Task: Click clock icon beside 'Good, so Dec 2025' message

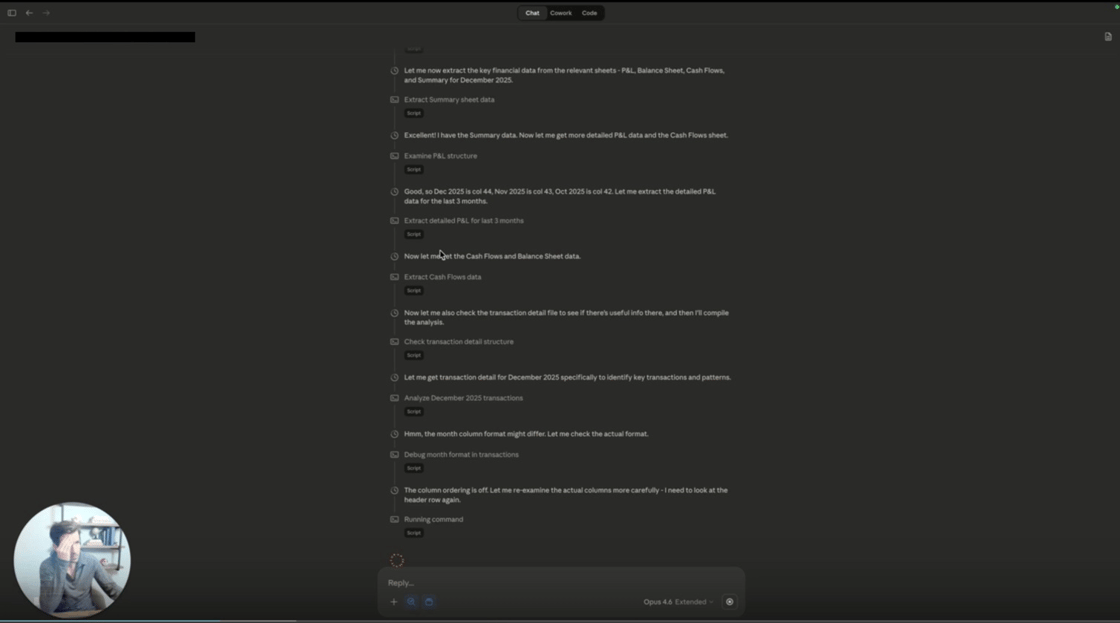Action: (394, 191)
